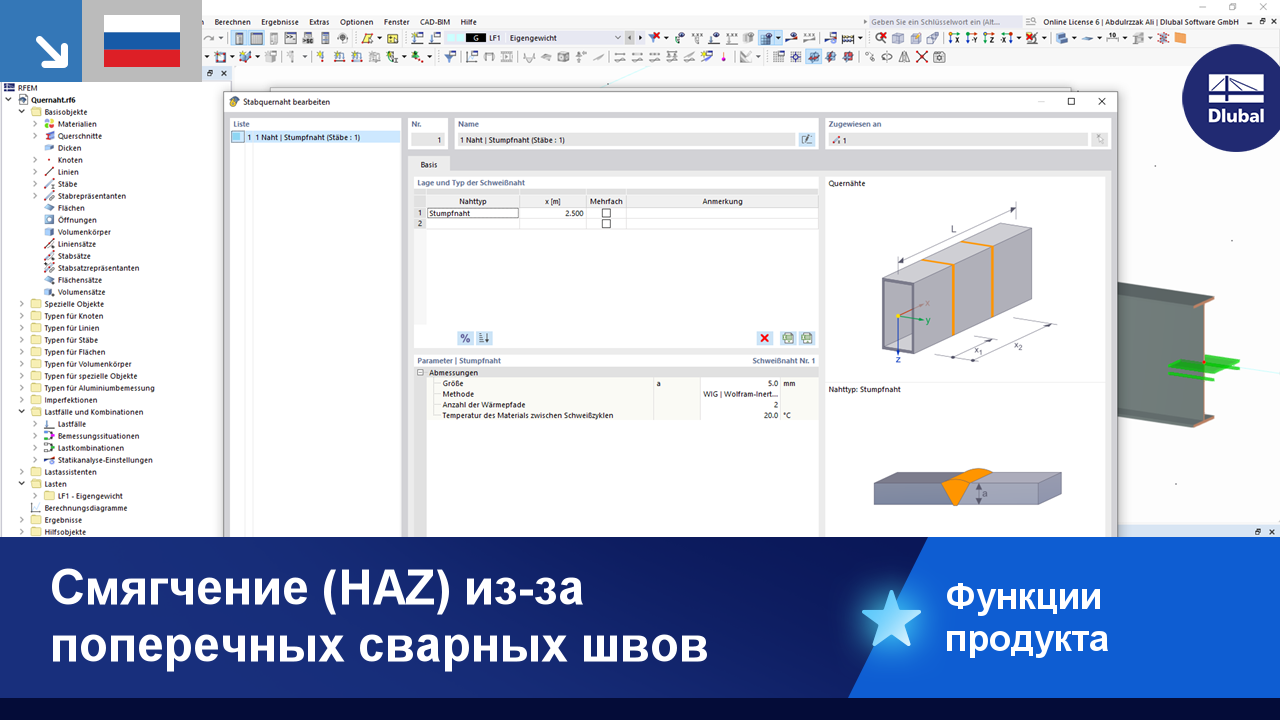Viewport: 1280px width, 720px height.
Task: Tick the Mehrfach checkbox in row 2
Action: click(606, 224)
